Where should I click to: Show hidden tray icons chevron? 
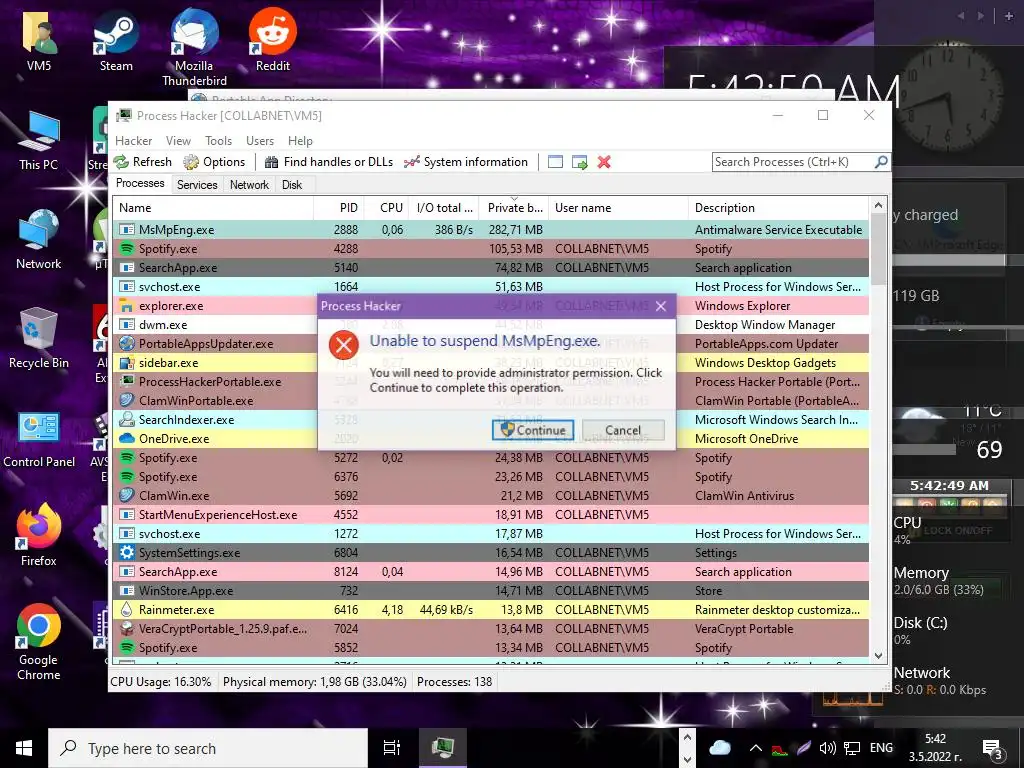click(x=756, y=748)
